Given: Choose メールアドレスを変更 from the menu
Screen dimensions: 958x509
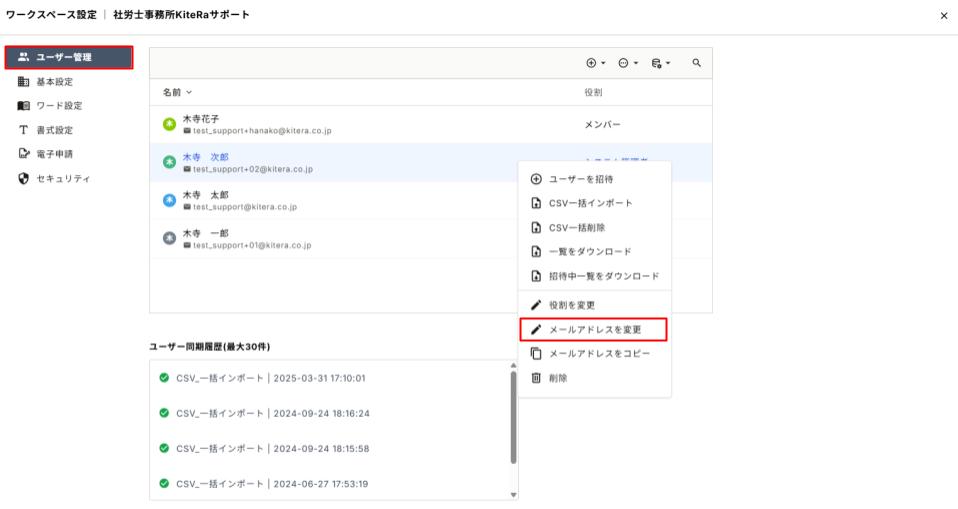Looking at the screenshot, I should click(x=593, y=329).
